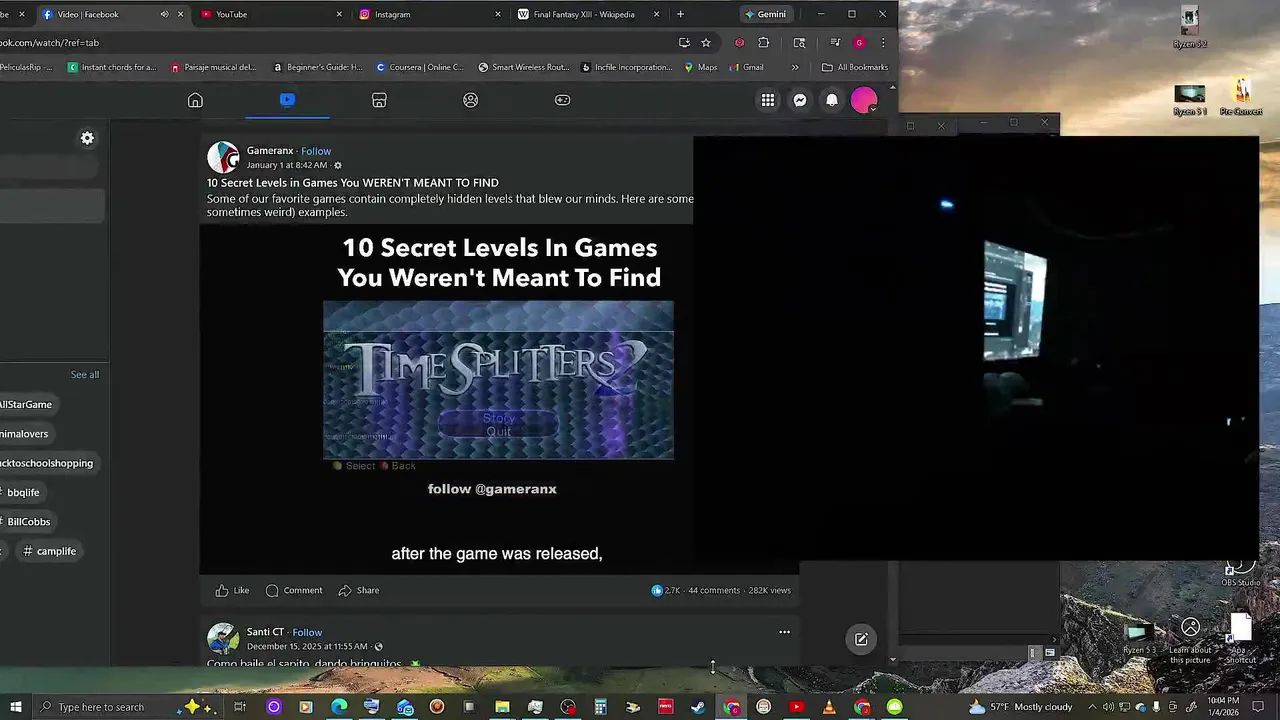Screen dimensions: 1280x720
Task: Click the 2.7K reactions count
Action: point(666,590)
